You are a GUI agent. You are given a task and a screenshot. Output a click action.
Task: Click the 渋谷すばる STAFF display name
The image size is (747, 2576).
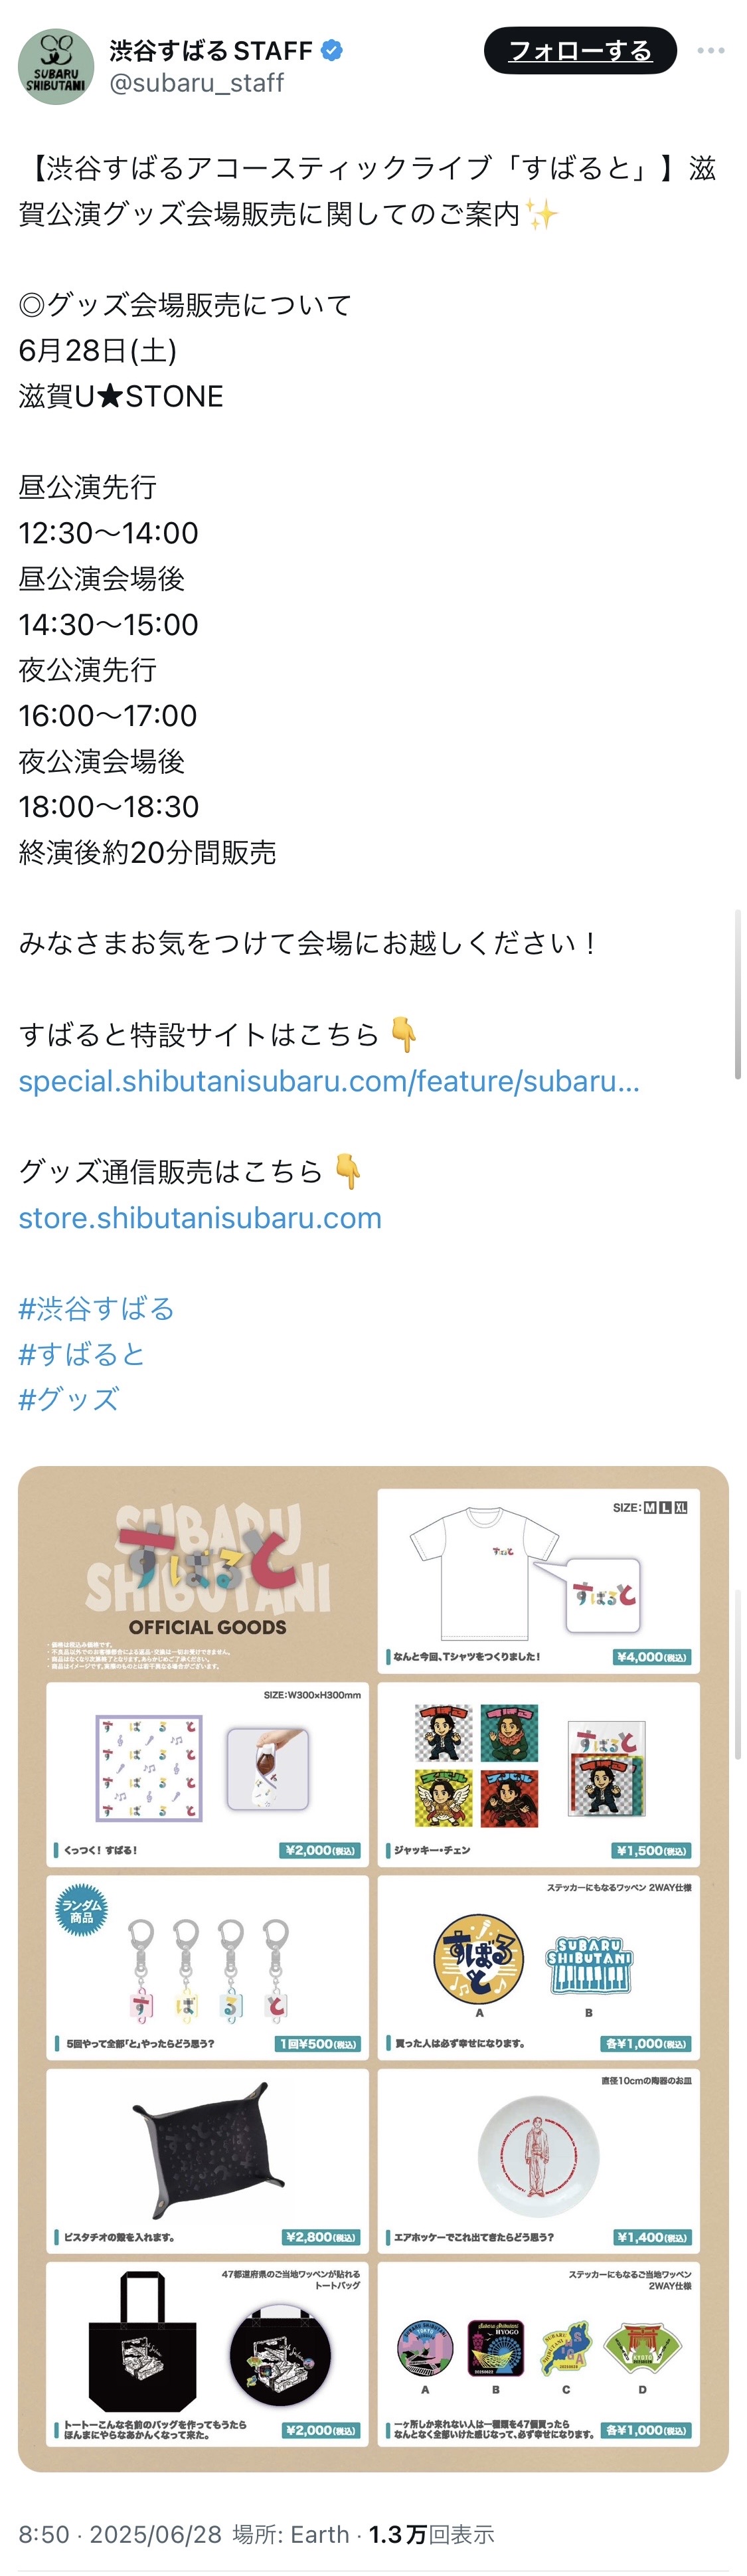(211, 50)
